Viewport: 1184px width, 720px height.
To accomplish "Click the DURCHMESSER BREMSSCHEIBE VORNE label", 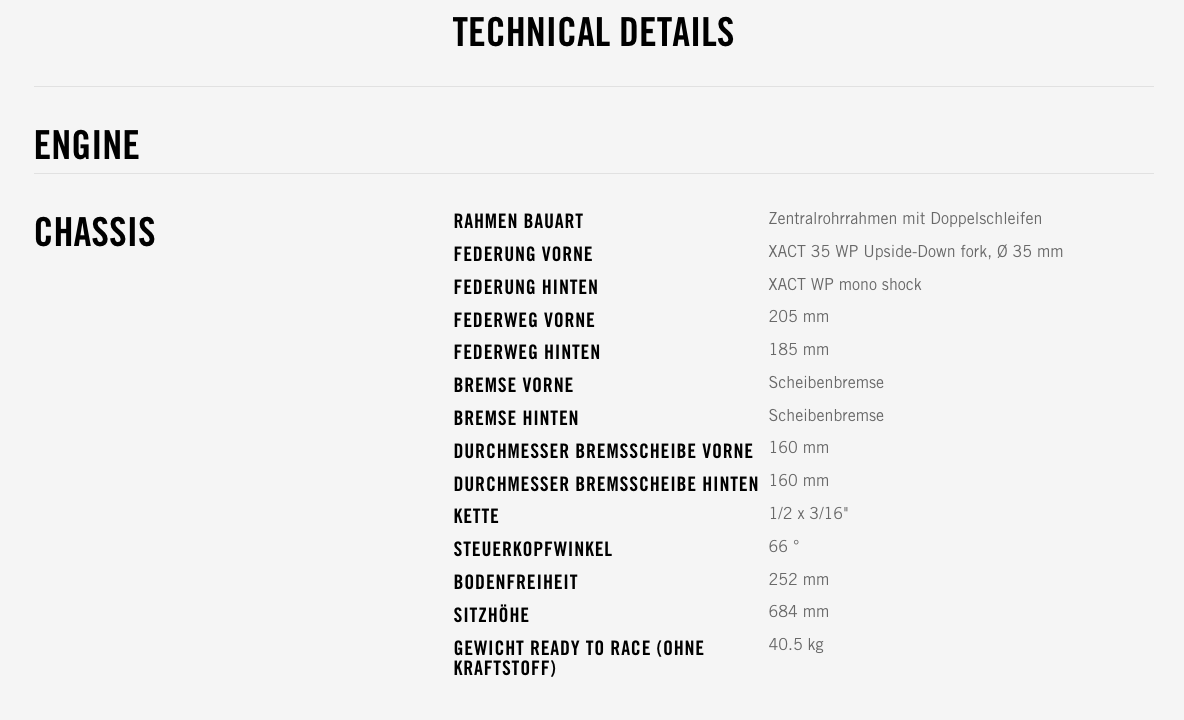I will click(x=603, y=451).
